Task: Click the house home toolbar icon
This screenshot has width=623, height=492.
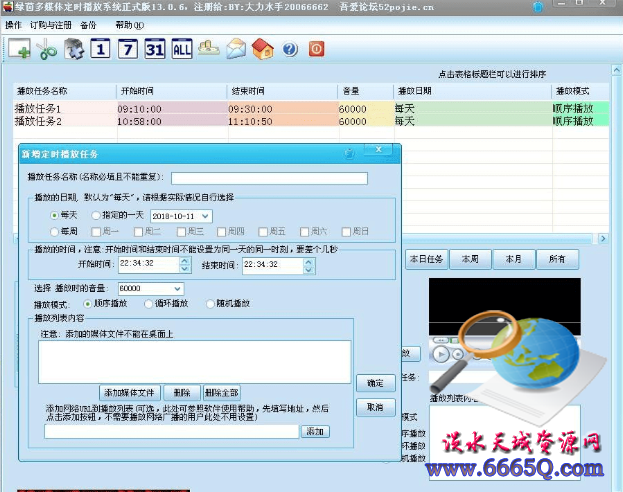Action: (x=263, y=49)
